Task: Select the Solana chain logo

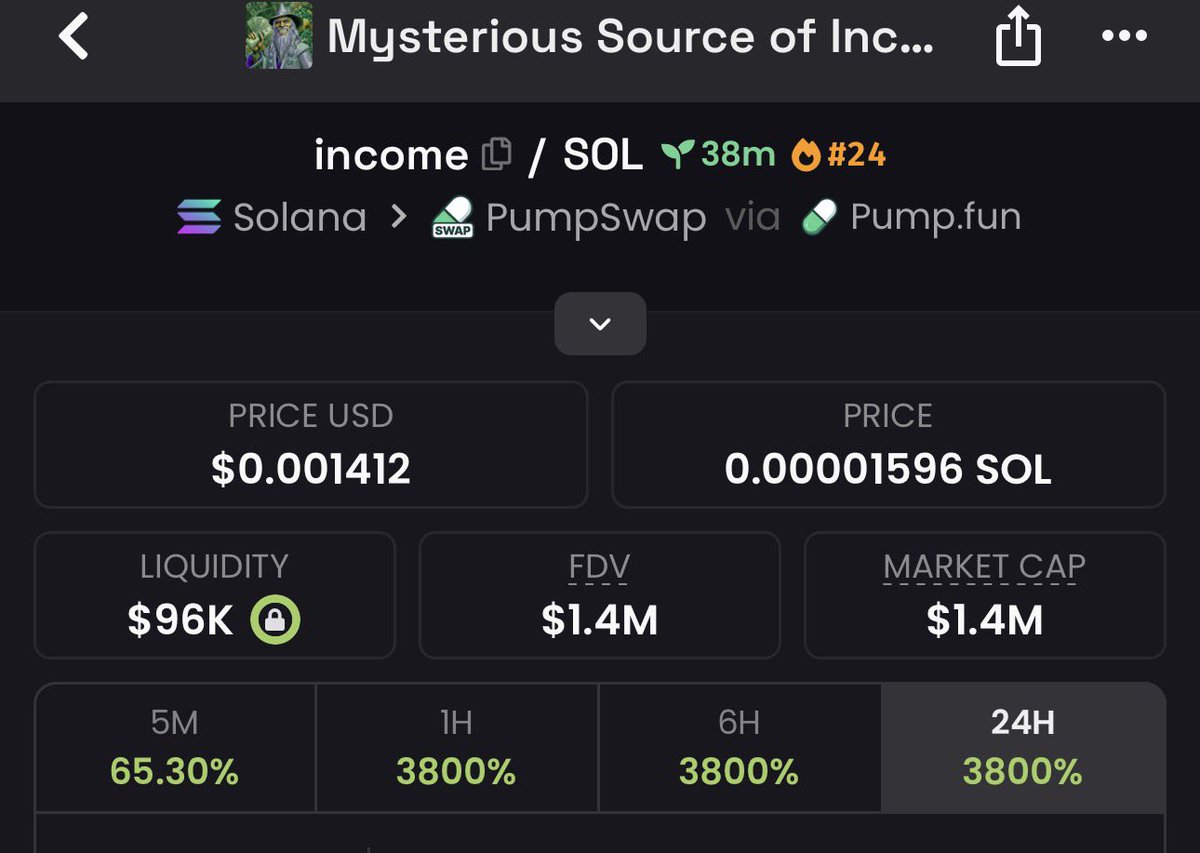Action: click(200, 217)
